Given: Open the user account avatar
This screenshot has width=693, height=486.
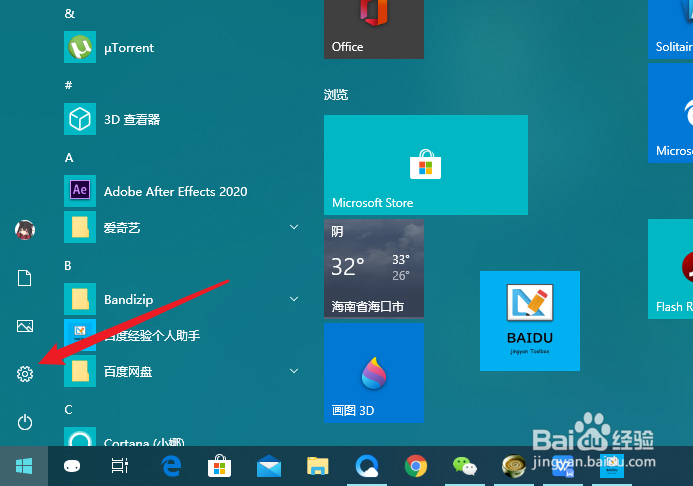Looking at the screenshot, I should pyautogui.click(x=25, y=230).
